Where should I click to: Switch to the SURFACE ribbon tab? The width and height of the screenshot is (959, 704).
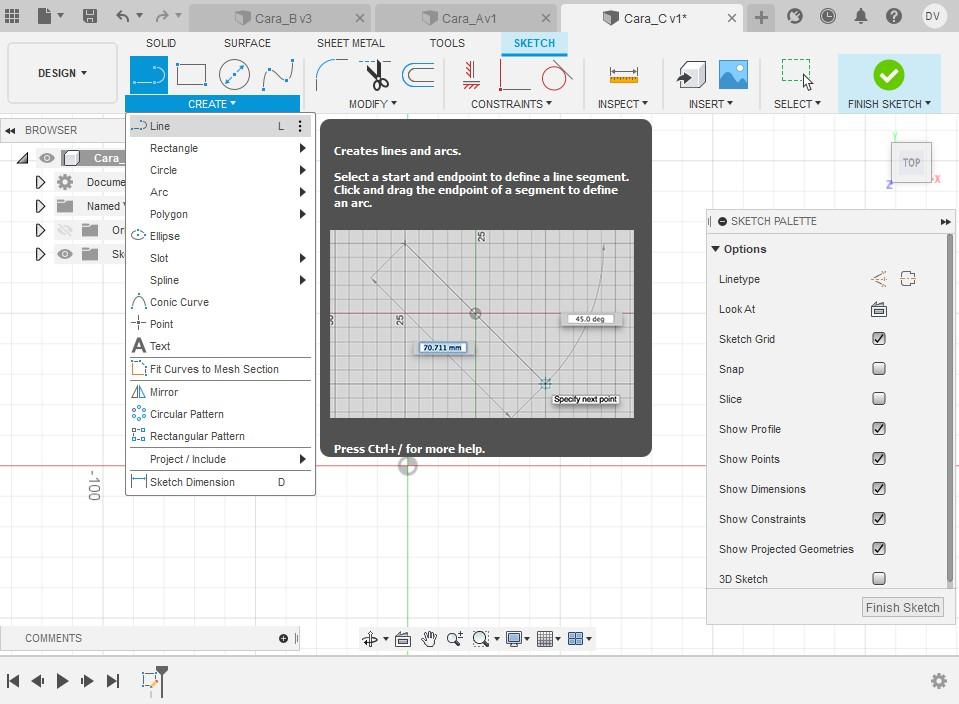click(247, 43)
